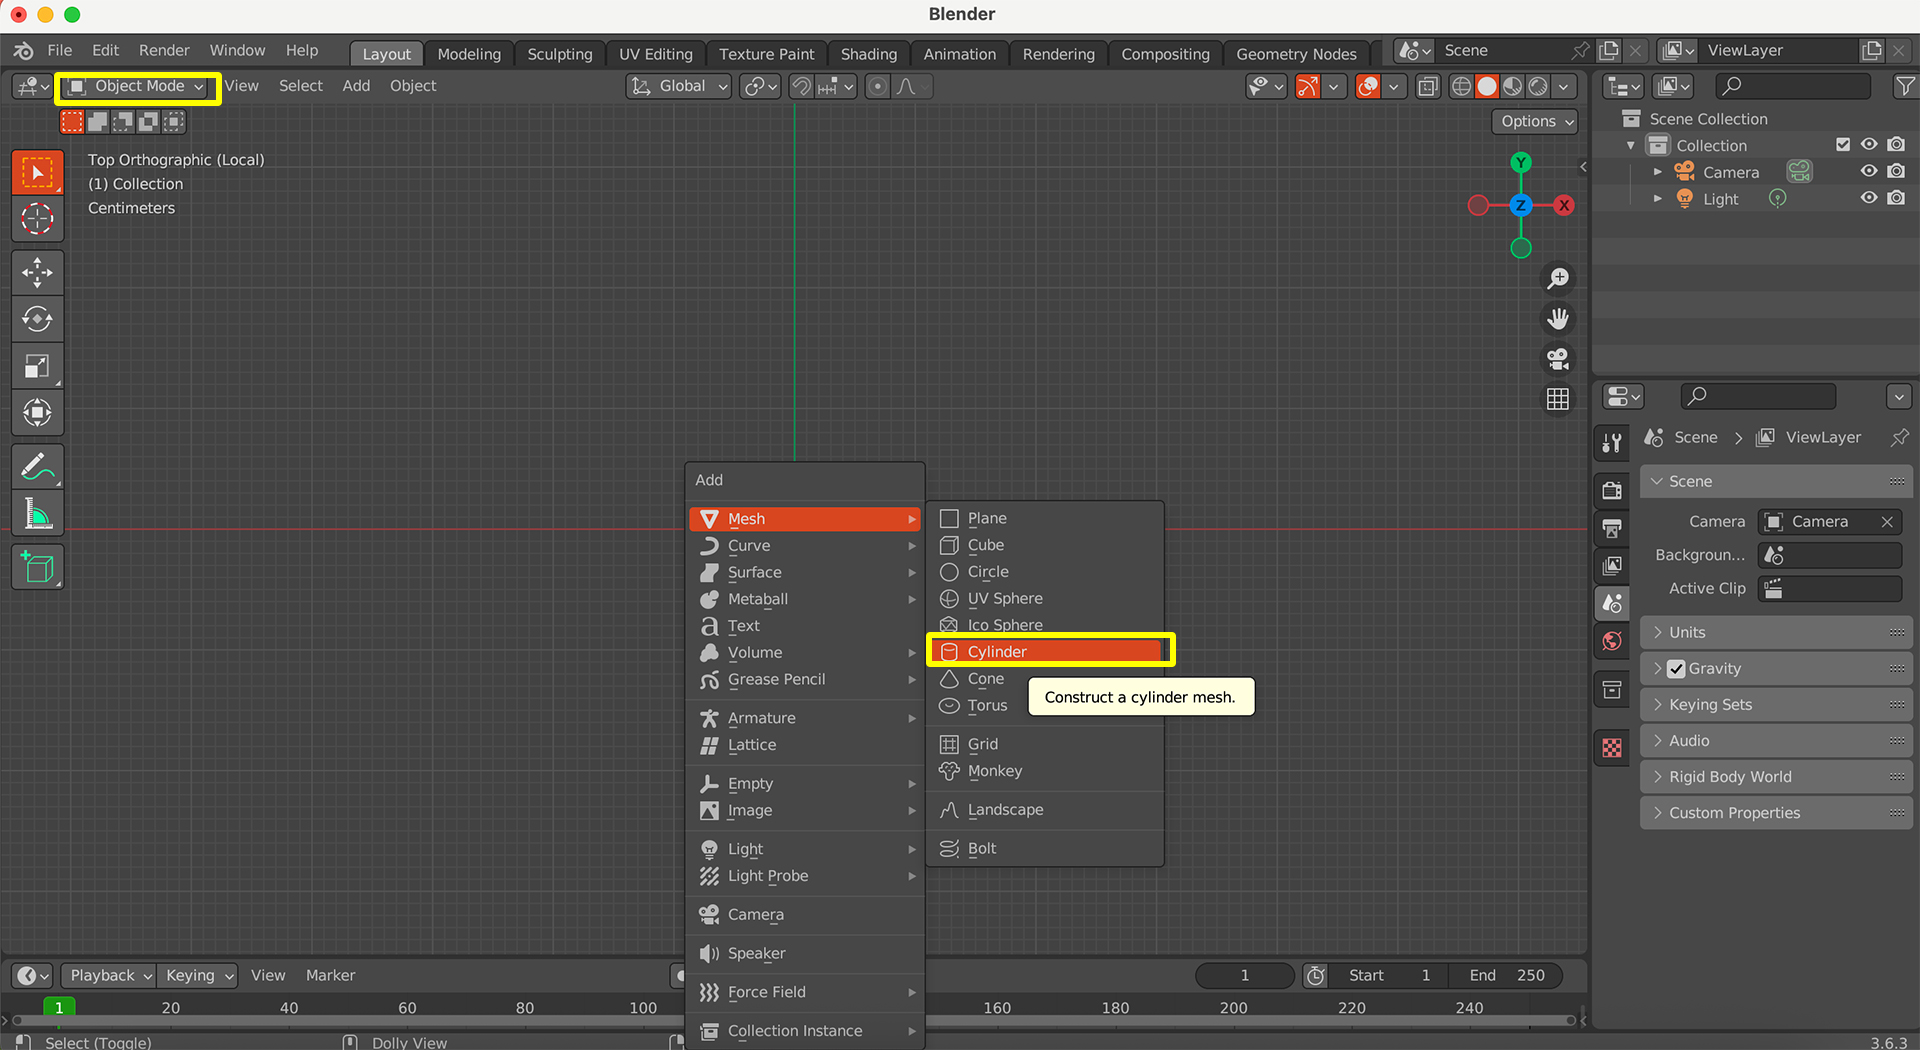1920x1050 pixels.
Task: Disable Light in renders
Action: pos(1896,198)
